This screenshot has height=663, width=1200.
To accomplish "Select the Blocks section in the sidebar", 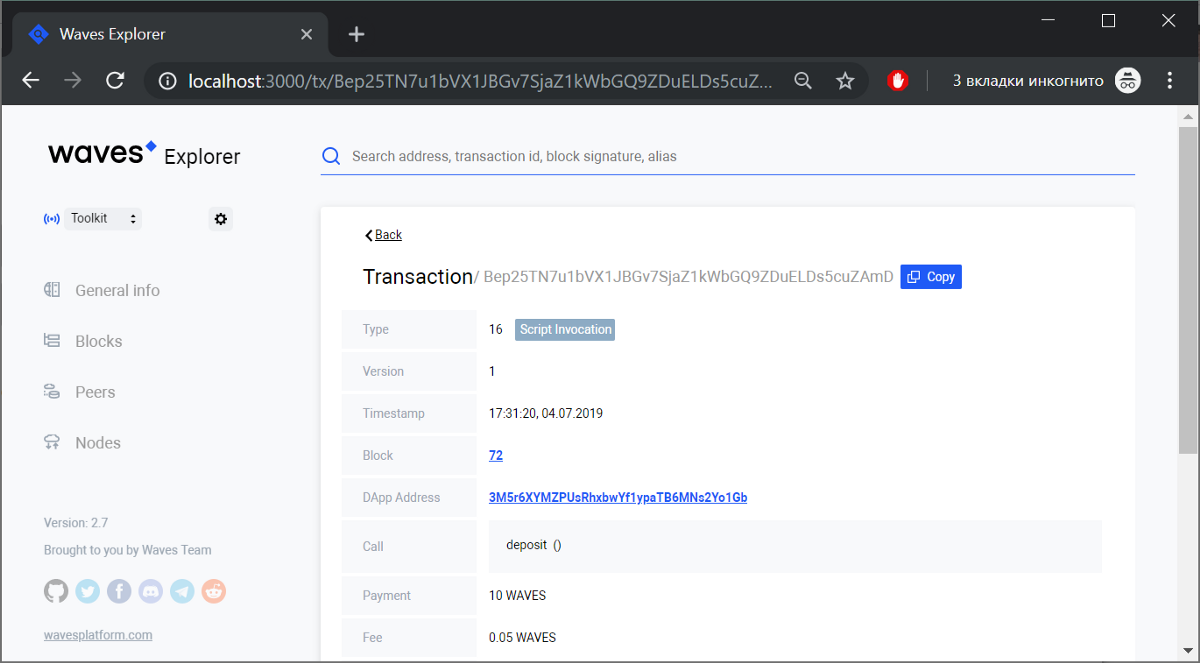I will click(100, 340).
